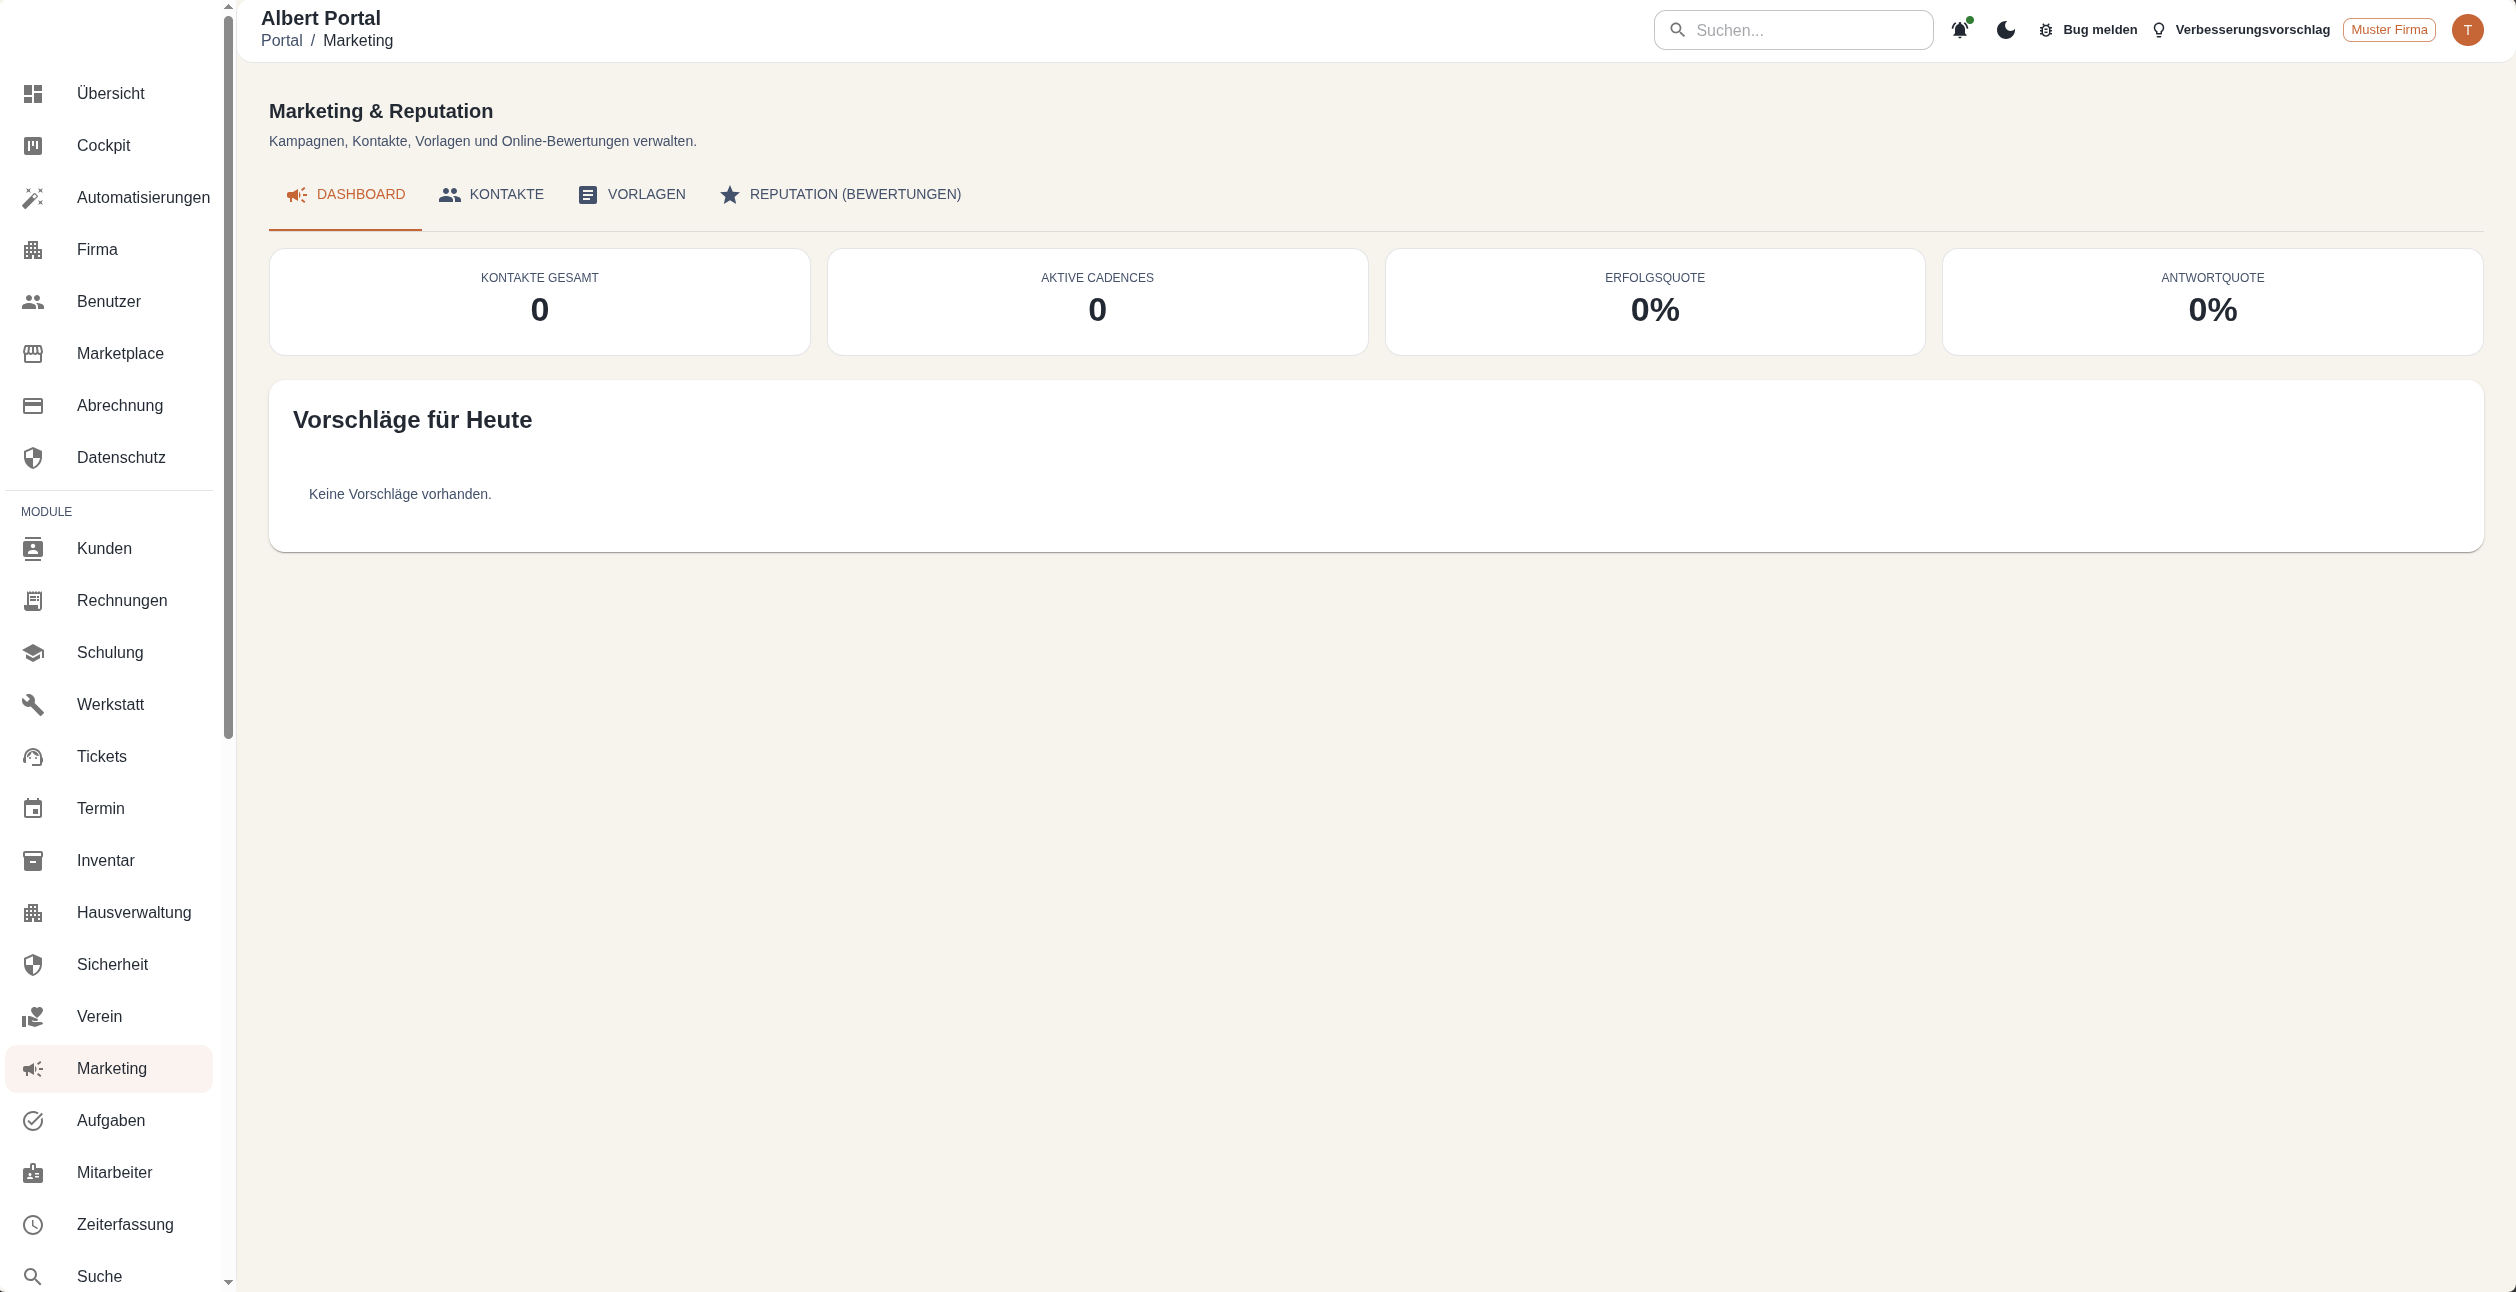Screen dimensions: 2516x1292
Task: Click the Muster Firma company chip
Action: tap(2389, 30)
